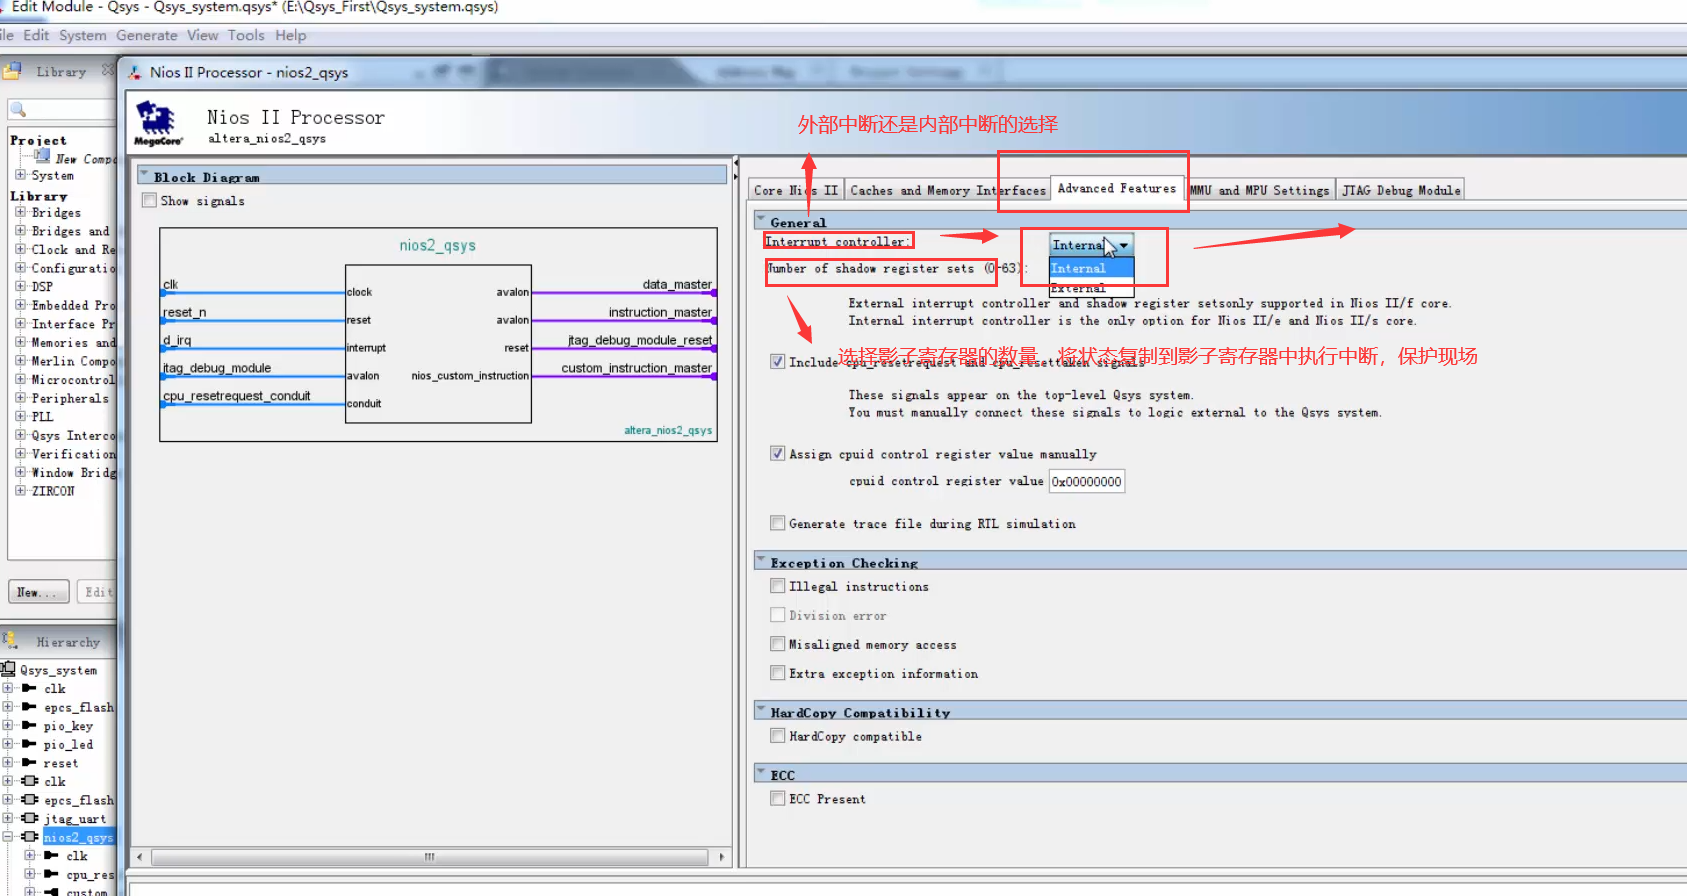Switch to JTAG Debug Module tab
1687x896 pixels.
[x=1401, y=190]
